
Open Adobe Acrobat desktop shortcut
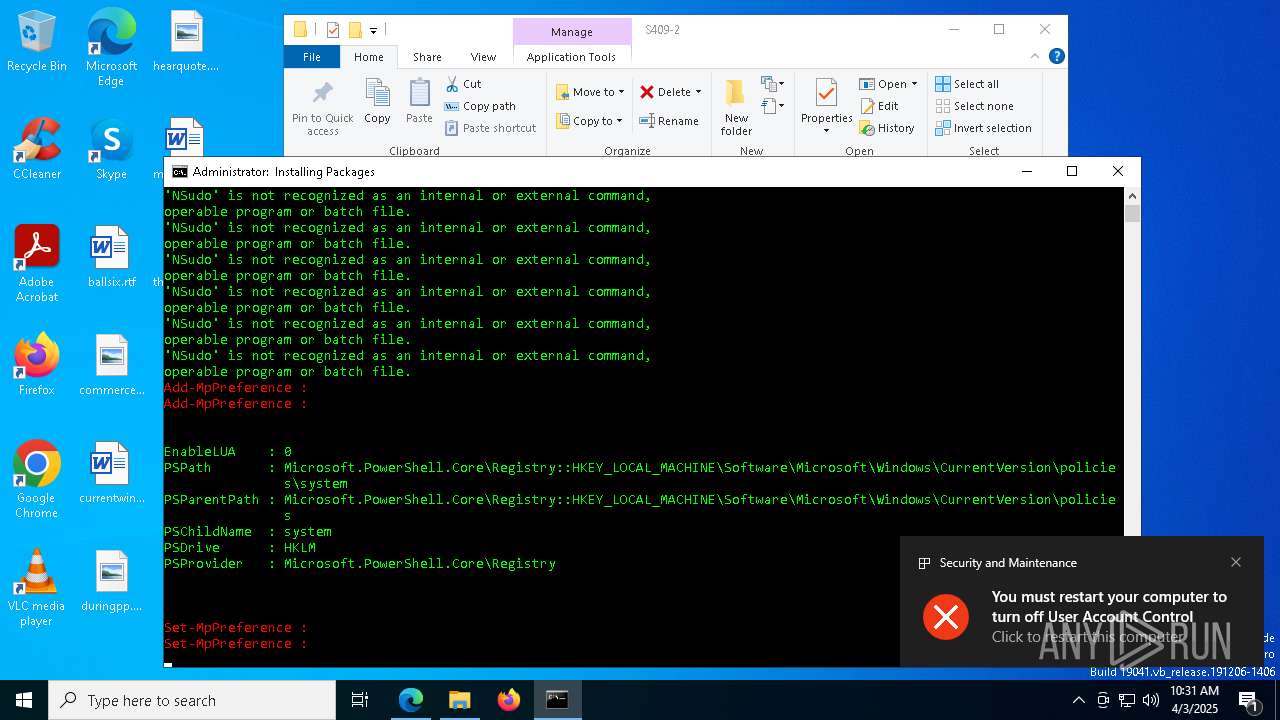(37, 264)
